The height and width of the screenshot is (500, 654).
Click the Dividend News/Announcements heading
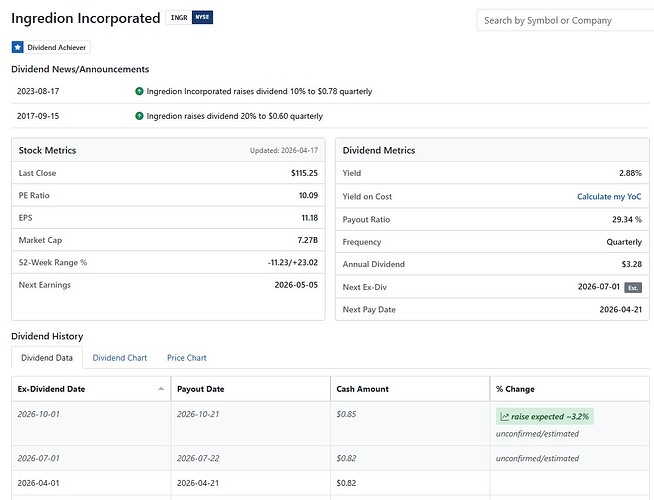(x=80, y=69)
